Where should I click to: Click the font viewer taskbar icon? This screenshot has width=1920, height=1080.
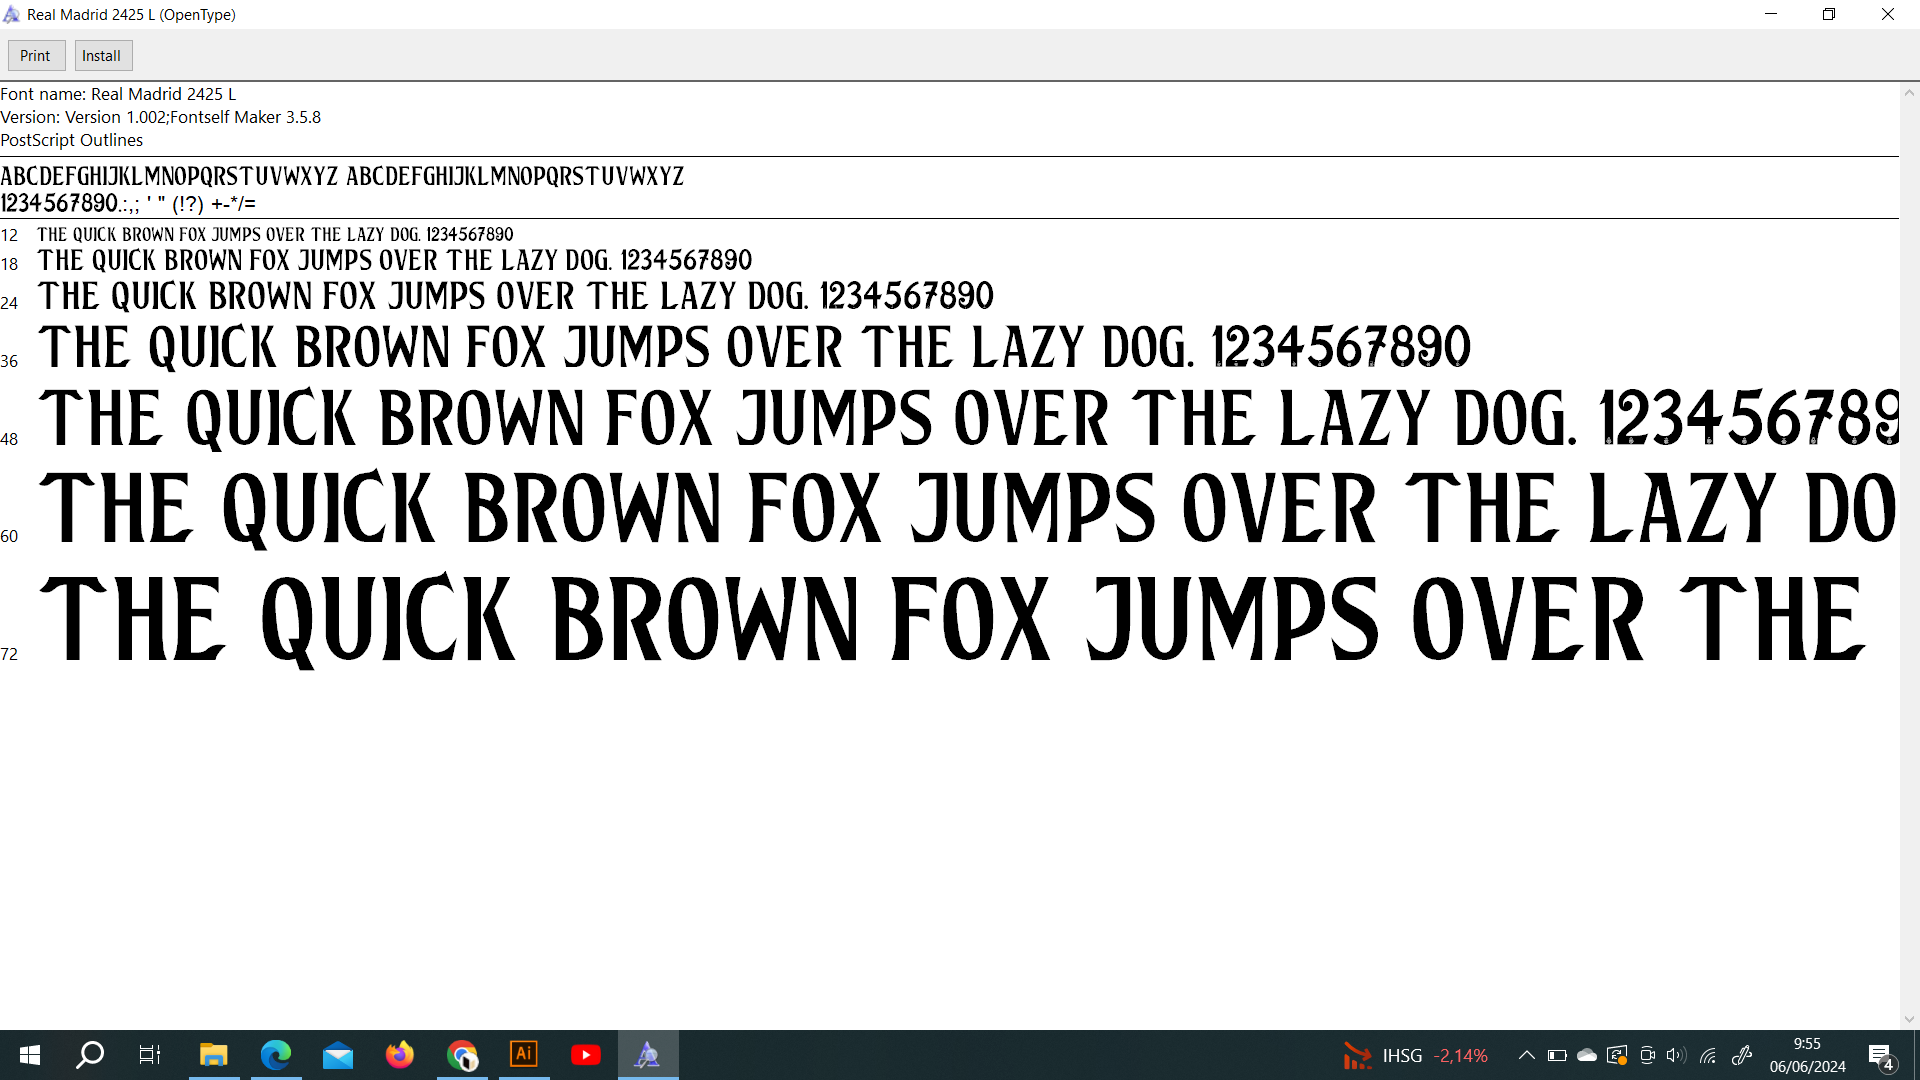(648, 1055)
